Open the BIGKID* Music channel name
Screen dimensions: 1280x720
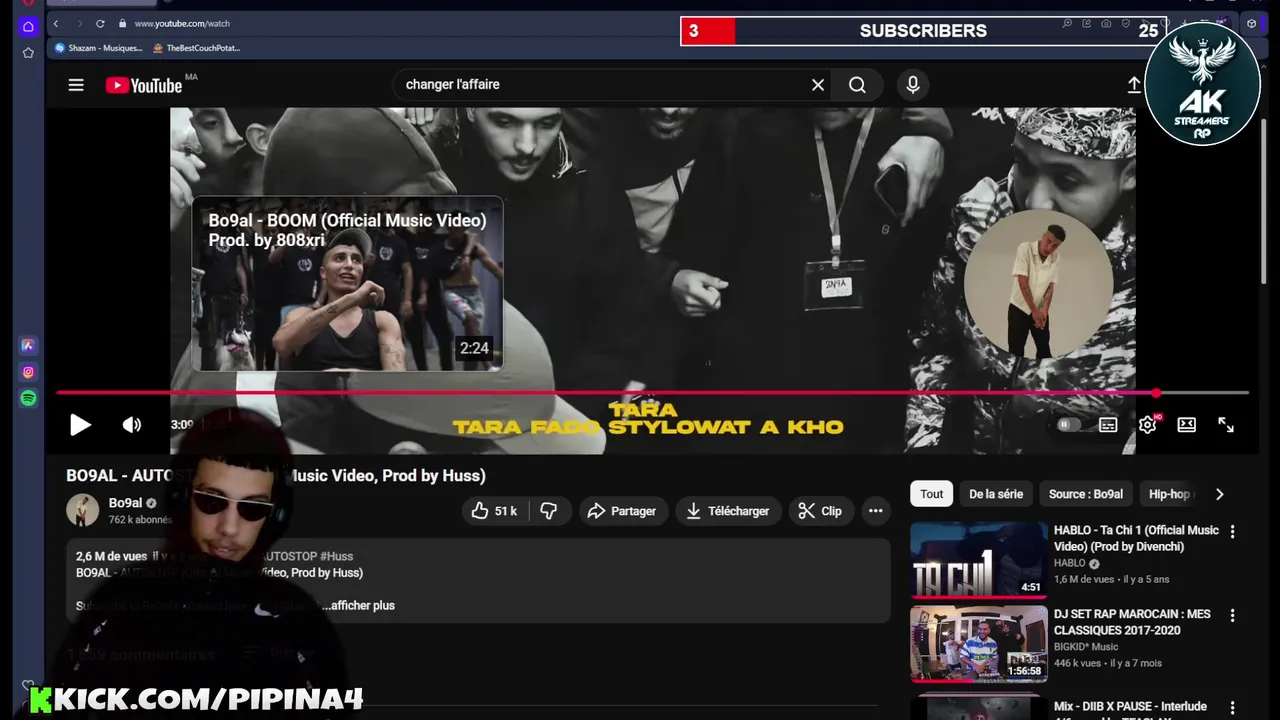click(1086, 647)
